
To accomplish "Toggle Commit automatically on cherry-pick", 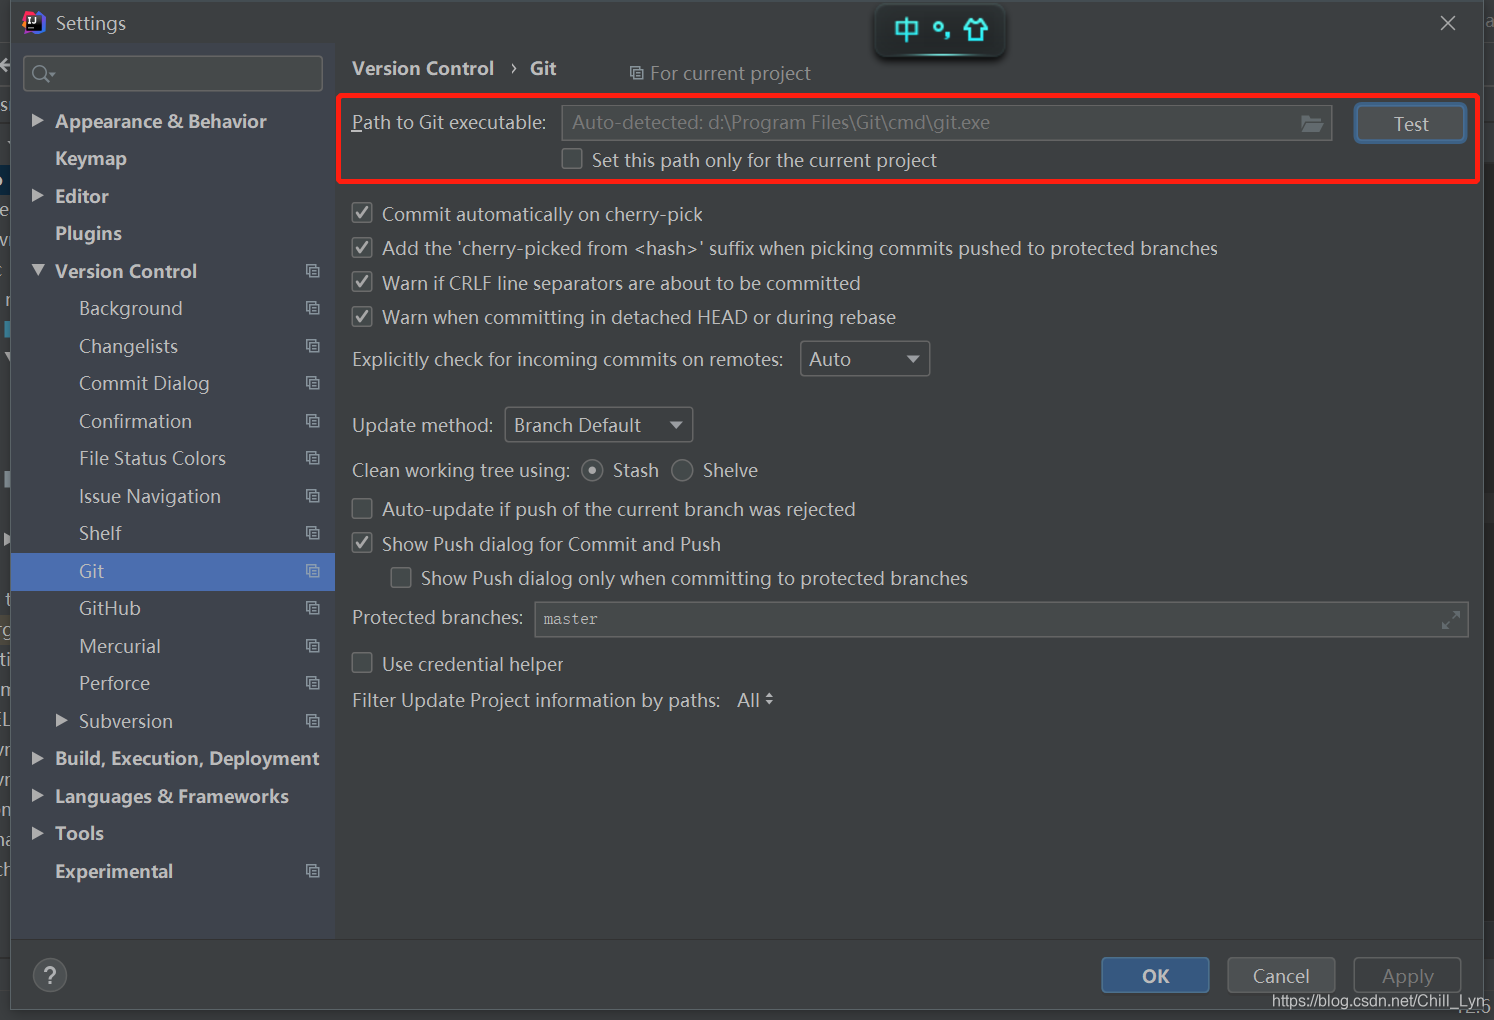I will point(362,213).
